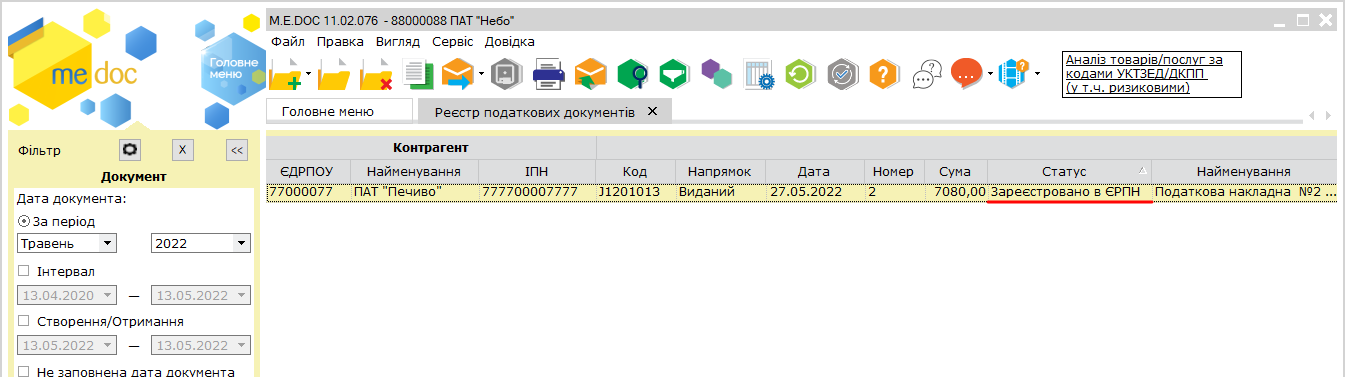Click the table settings gear icon
The height and width of the screenshot is (377, 1345).
759,74
